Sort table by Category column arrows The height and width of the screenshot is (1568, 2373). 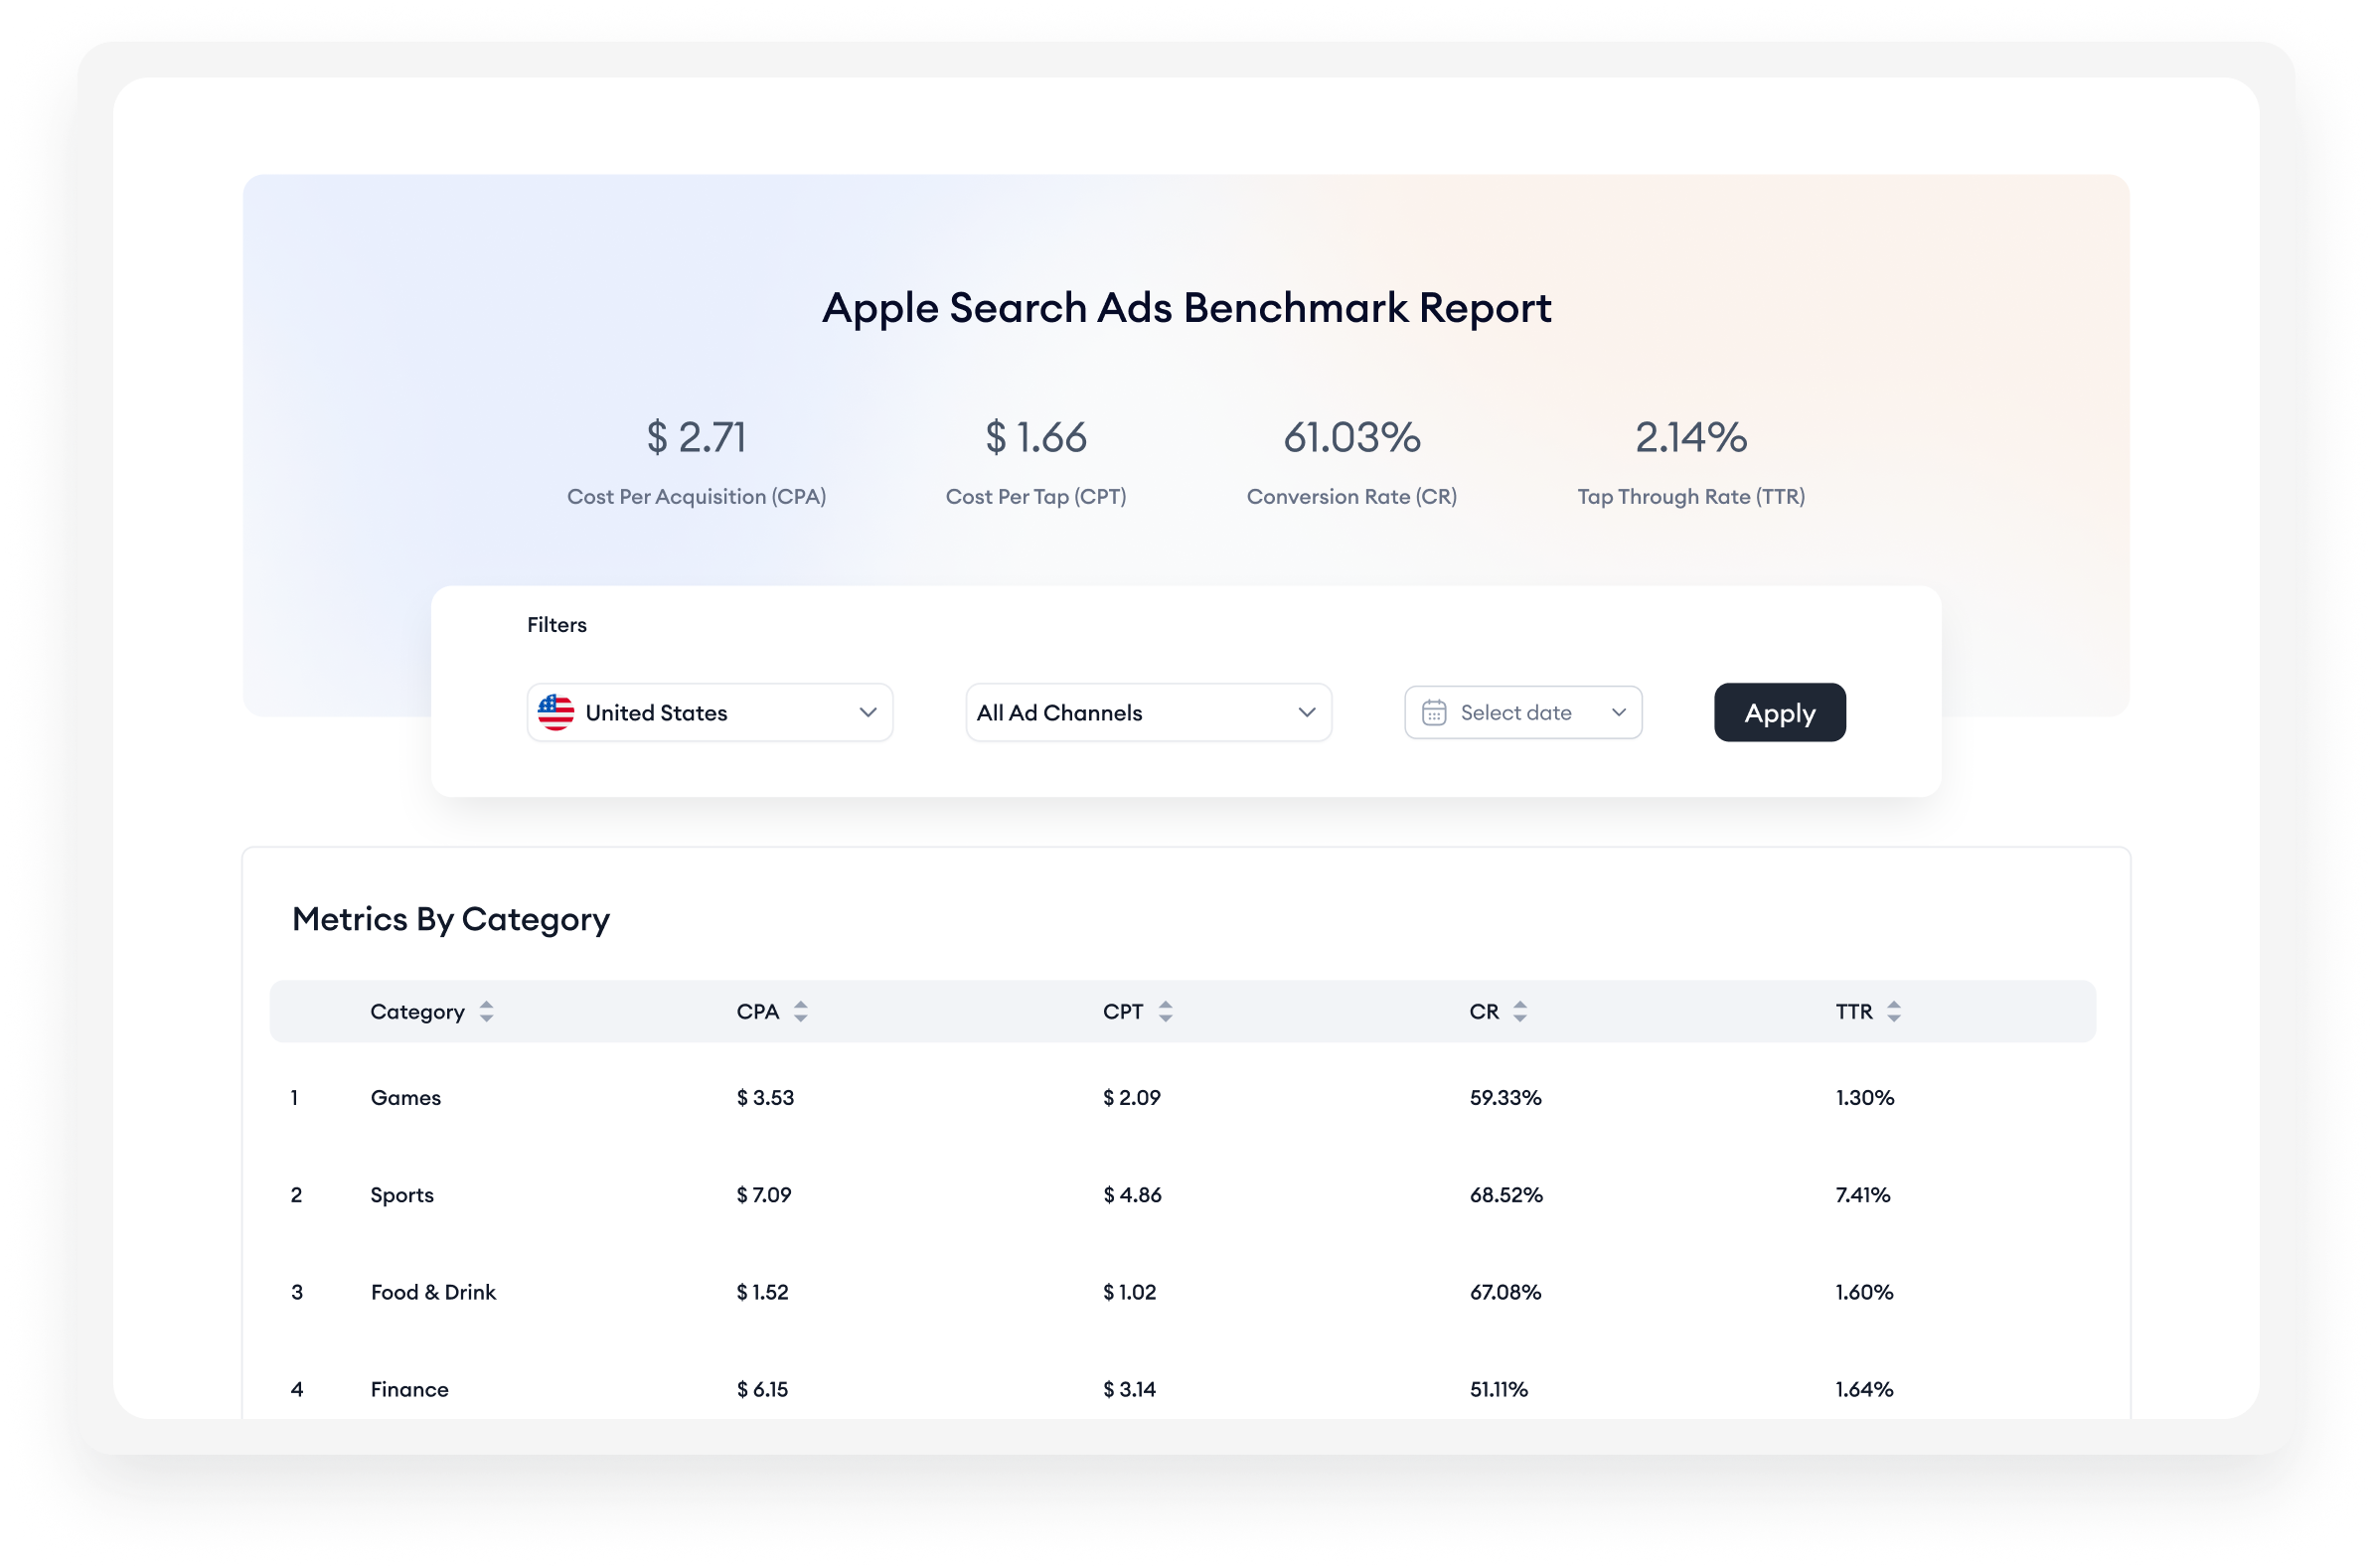pos(486,1011)
